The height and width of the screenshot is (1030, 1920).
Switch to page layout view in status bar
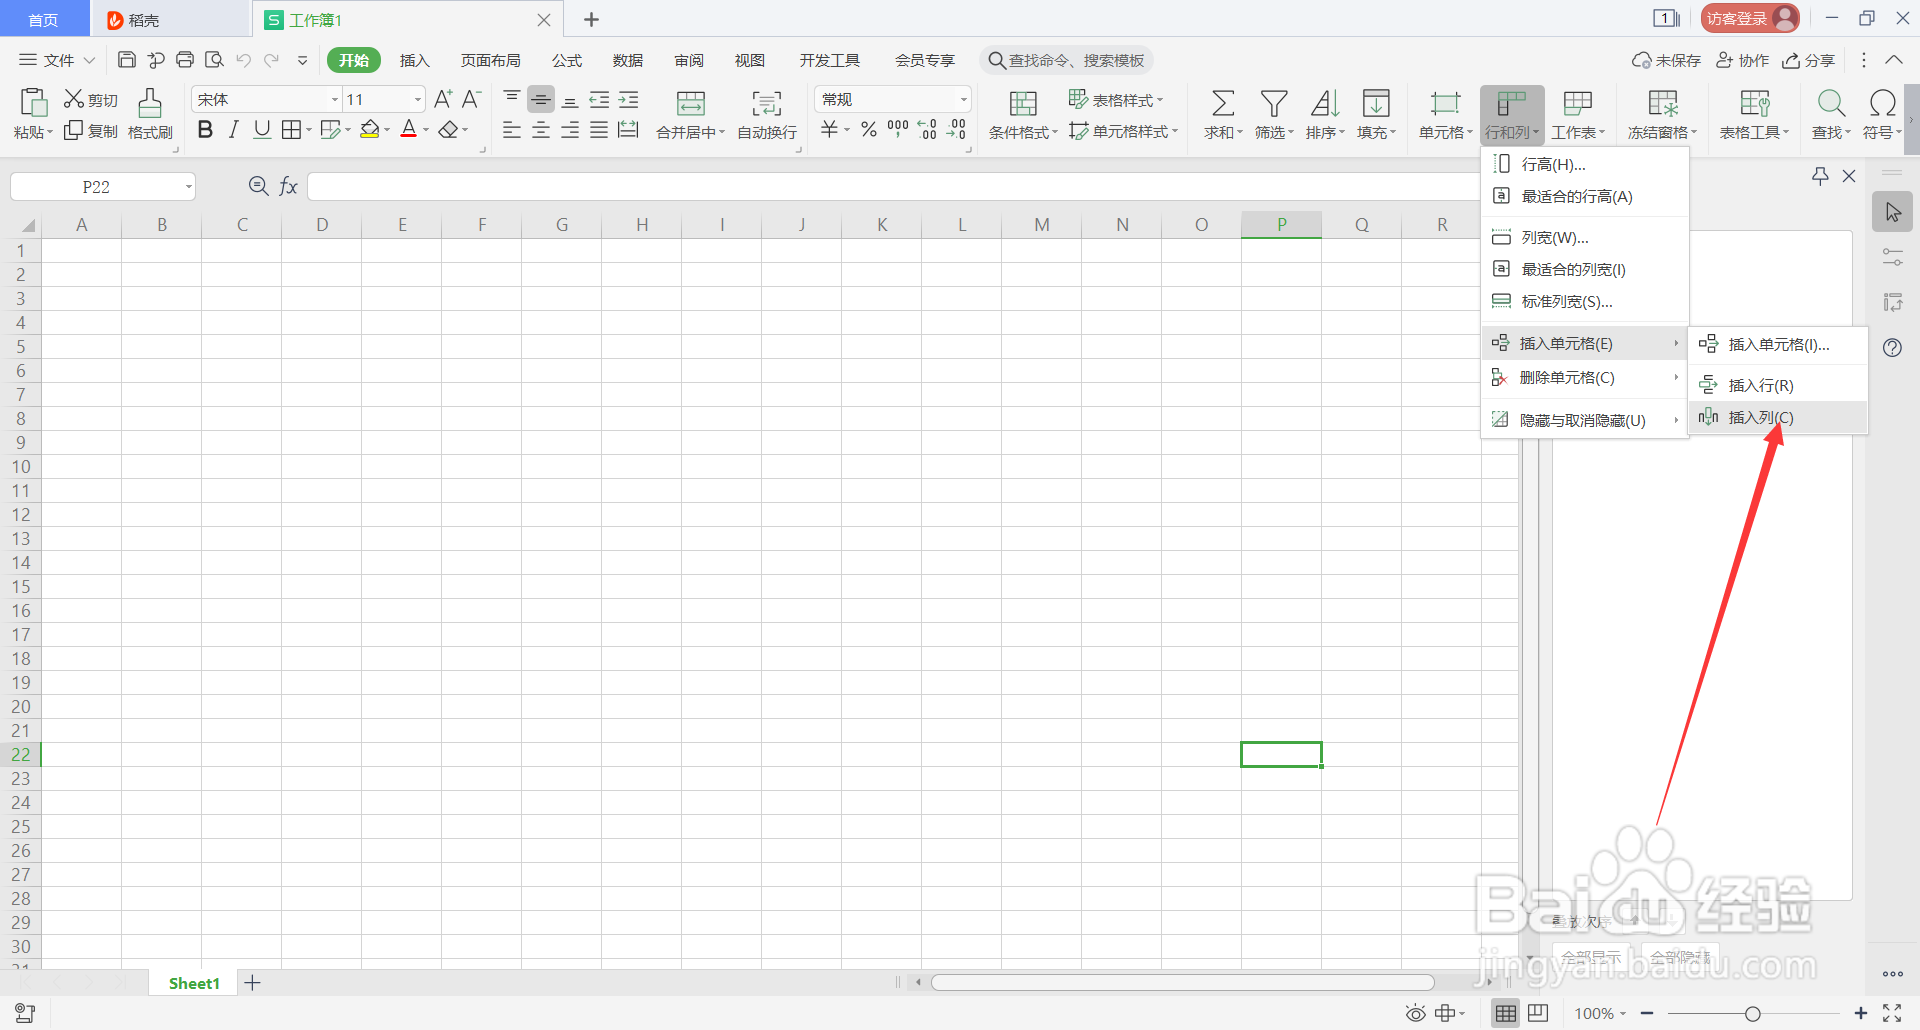tap(1538, 1013)
